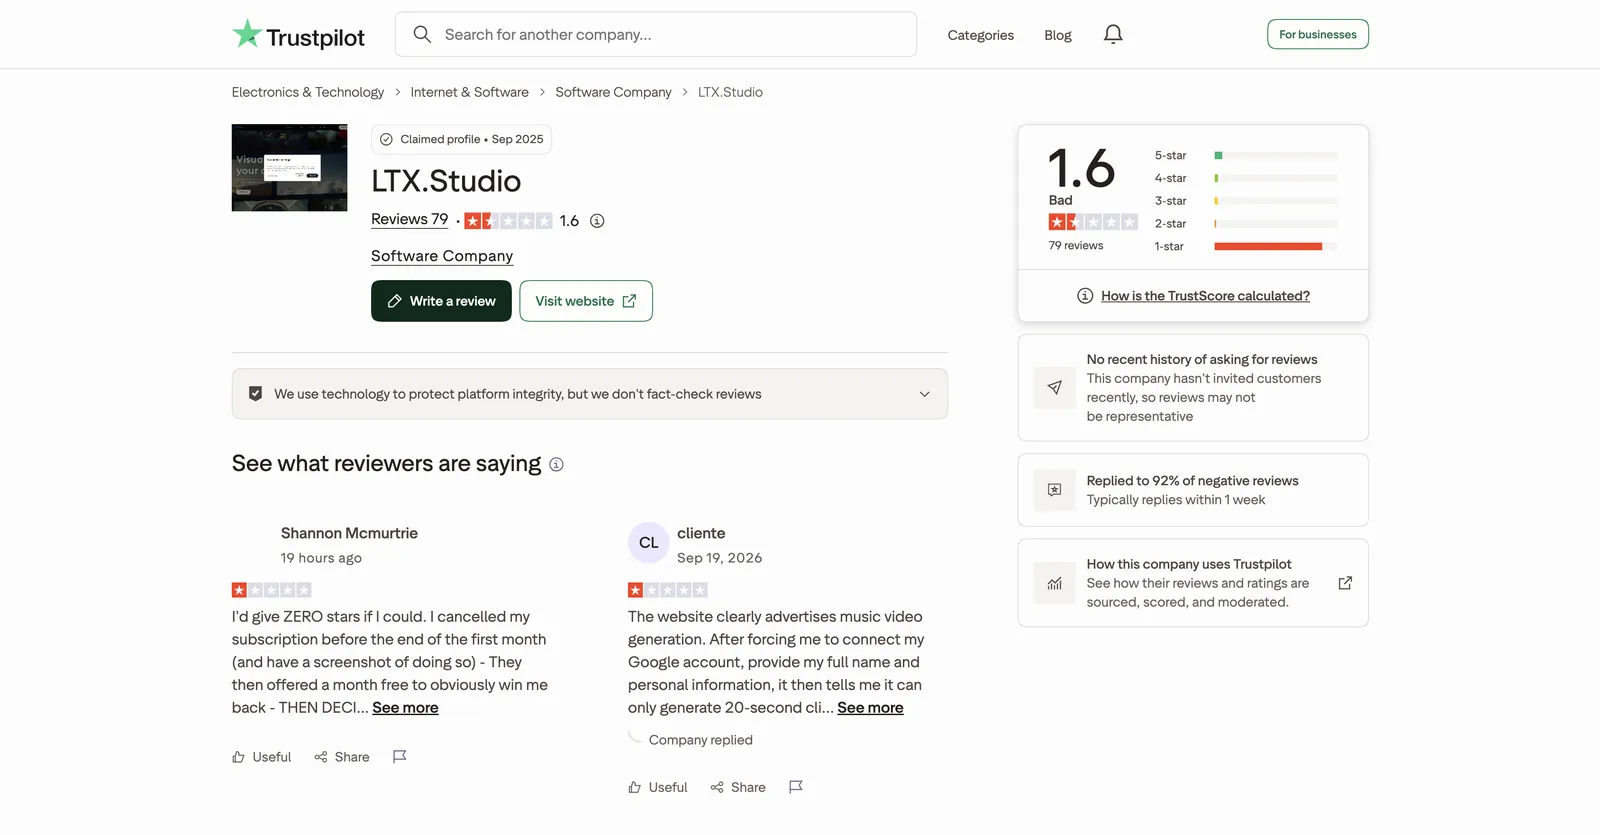The image size is (1600, 835).
Task: Click the info icon next to reviewers heading
Action: click(x=557, y=464)
